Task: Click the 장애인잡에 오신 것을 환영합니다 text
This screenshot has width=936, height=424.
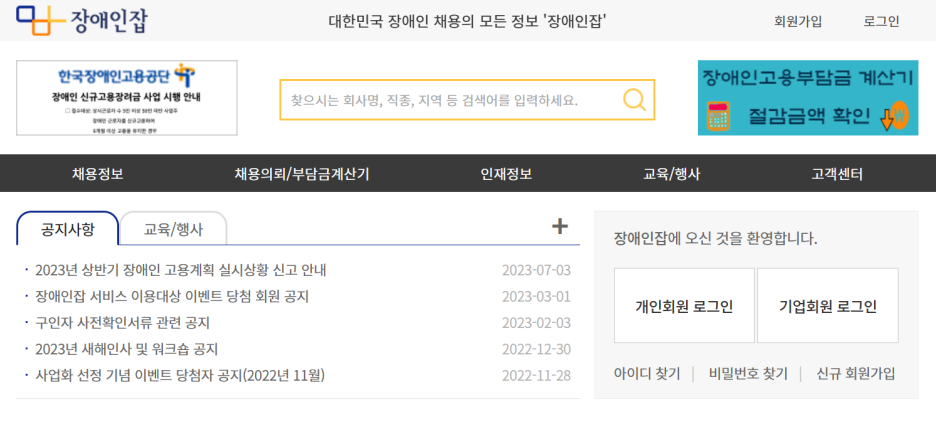Action: click(715, 239)
